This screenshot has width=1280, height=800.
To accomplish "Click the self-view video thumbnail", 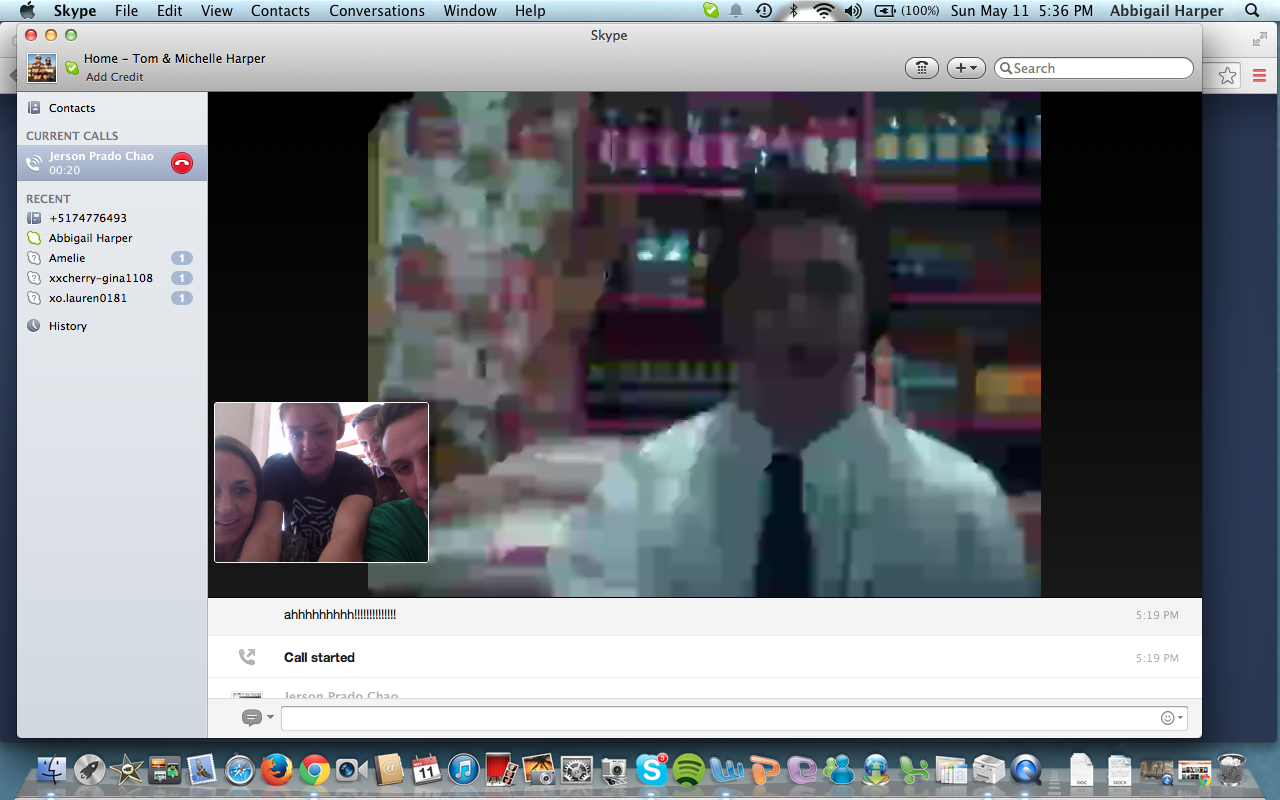I will coord(321,482).
